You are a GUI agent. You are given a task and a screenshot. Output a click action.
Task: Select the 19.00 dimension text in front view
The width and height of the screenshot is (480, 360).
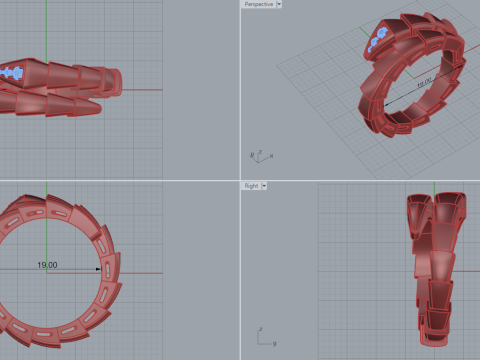pyautogui.click(x=47, y=265)
